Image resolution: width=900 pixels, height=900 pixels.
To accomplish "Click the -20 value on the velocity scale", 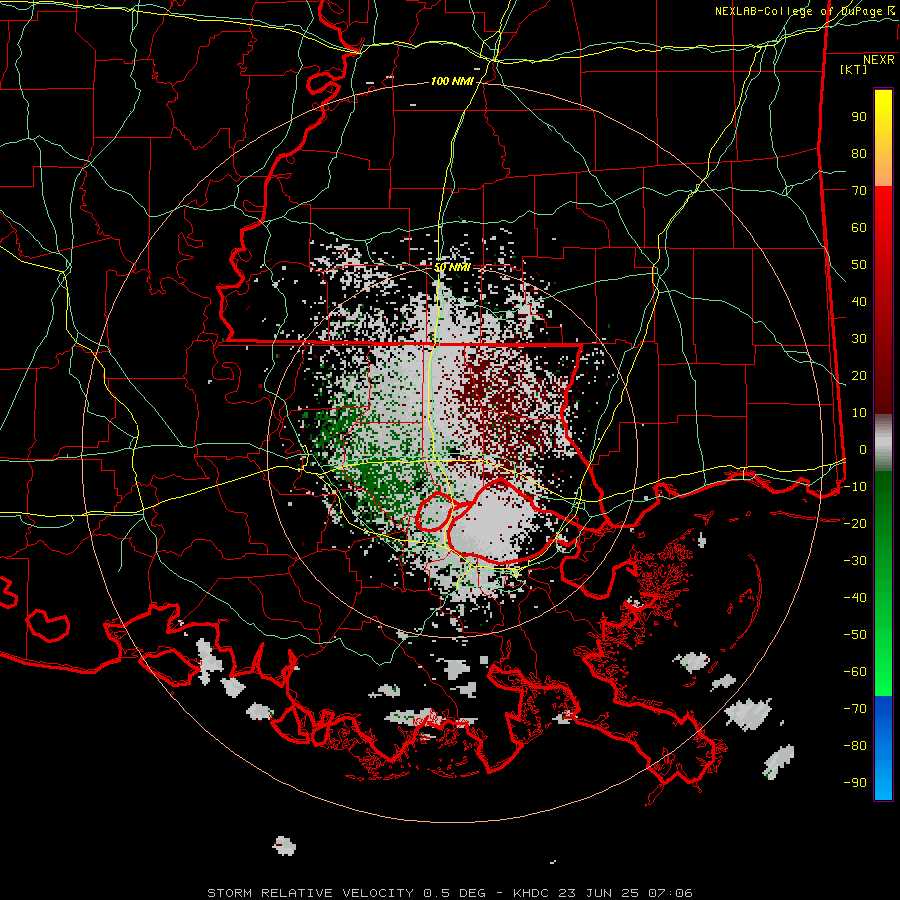I will click(855, 523).
